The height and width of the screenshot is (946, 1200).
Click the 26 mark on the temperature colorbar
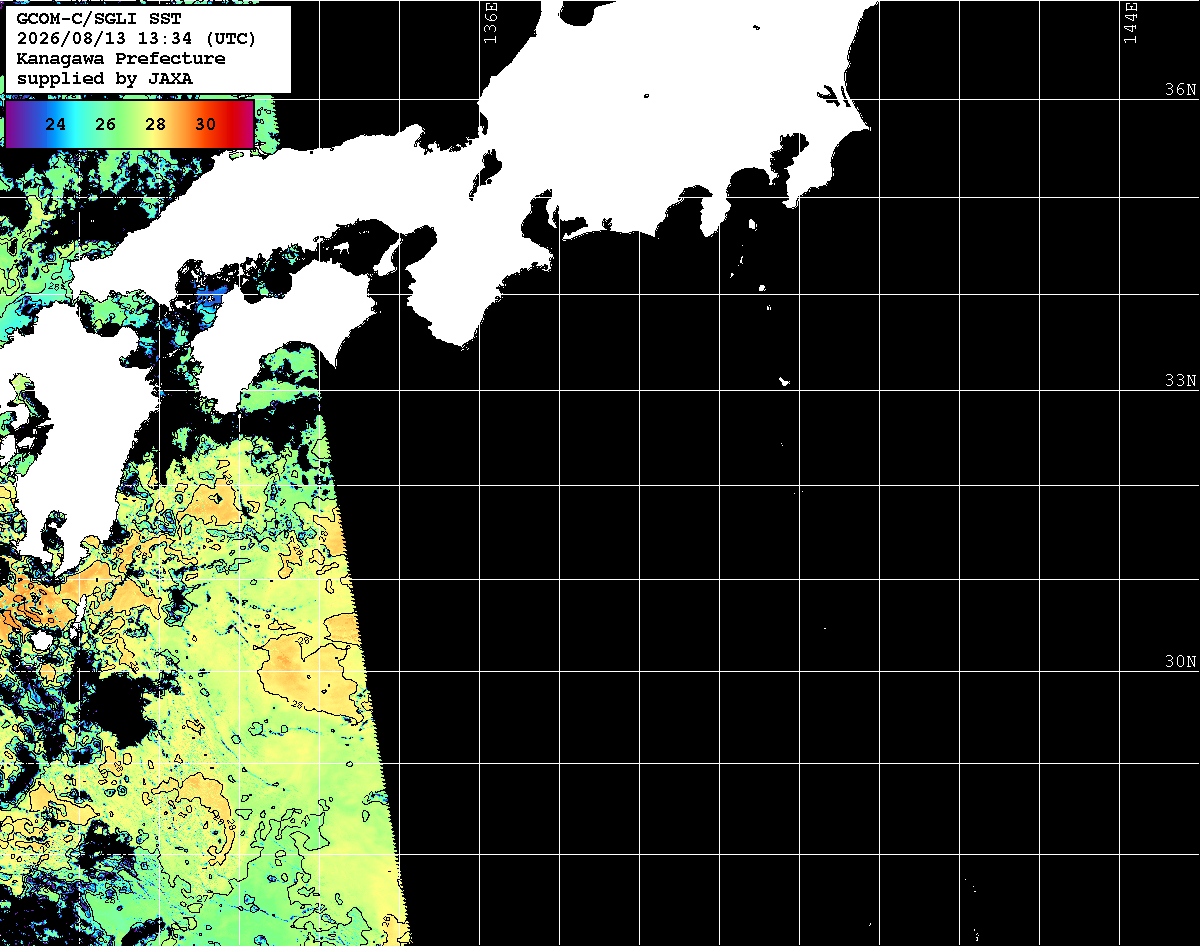click(x=106, y=125)
